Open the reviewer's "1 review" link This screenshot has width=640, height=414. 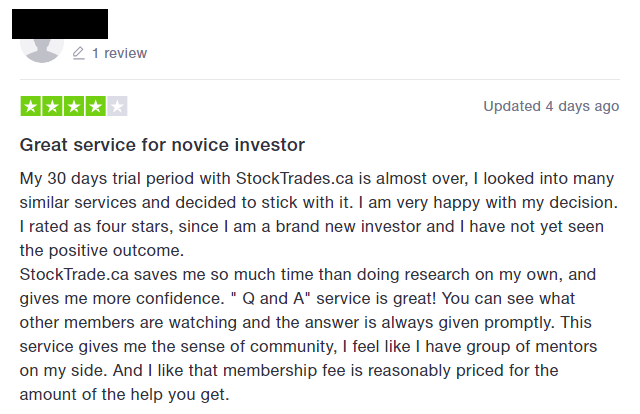pos(119,53)
